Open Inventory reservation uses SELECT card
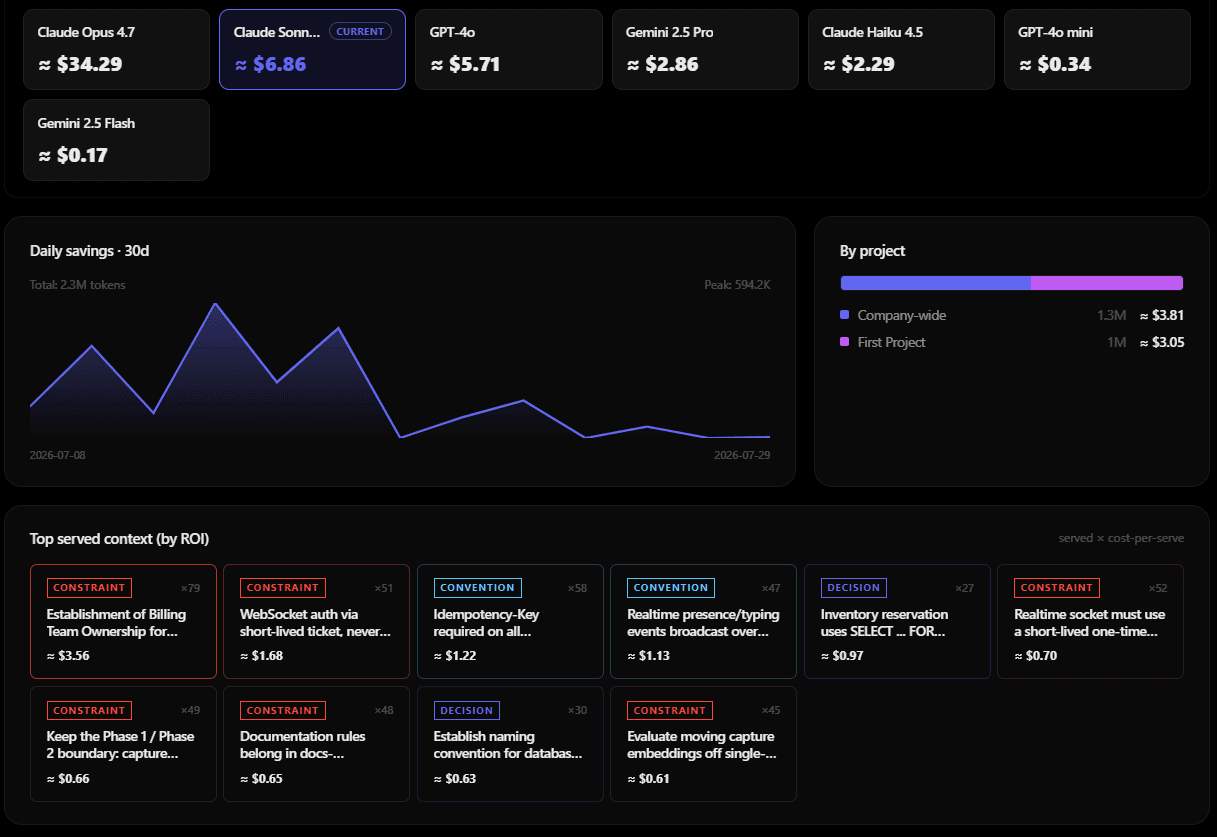 point(897,621)
